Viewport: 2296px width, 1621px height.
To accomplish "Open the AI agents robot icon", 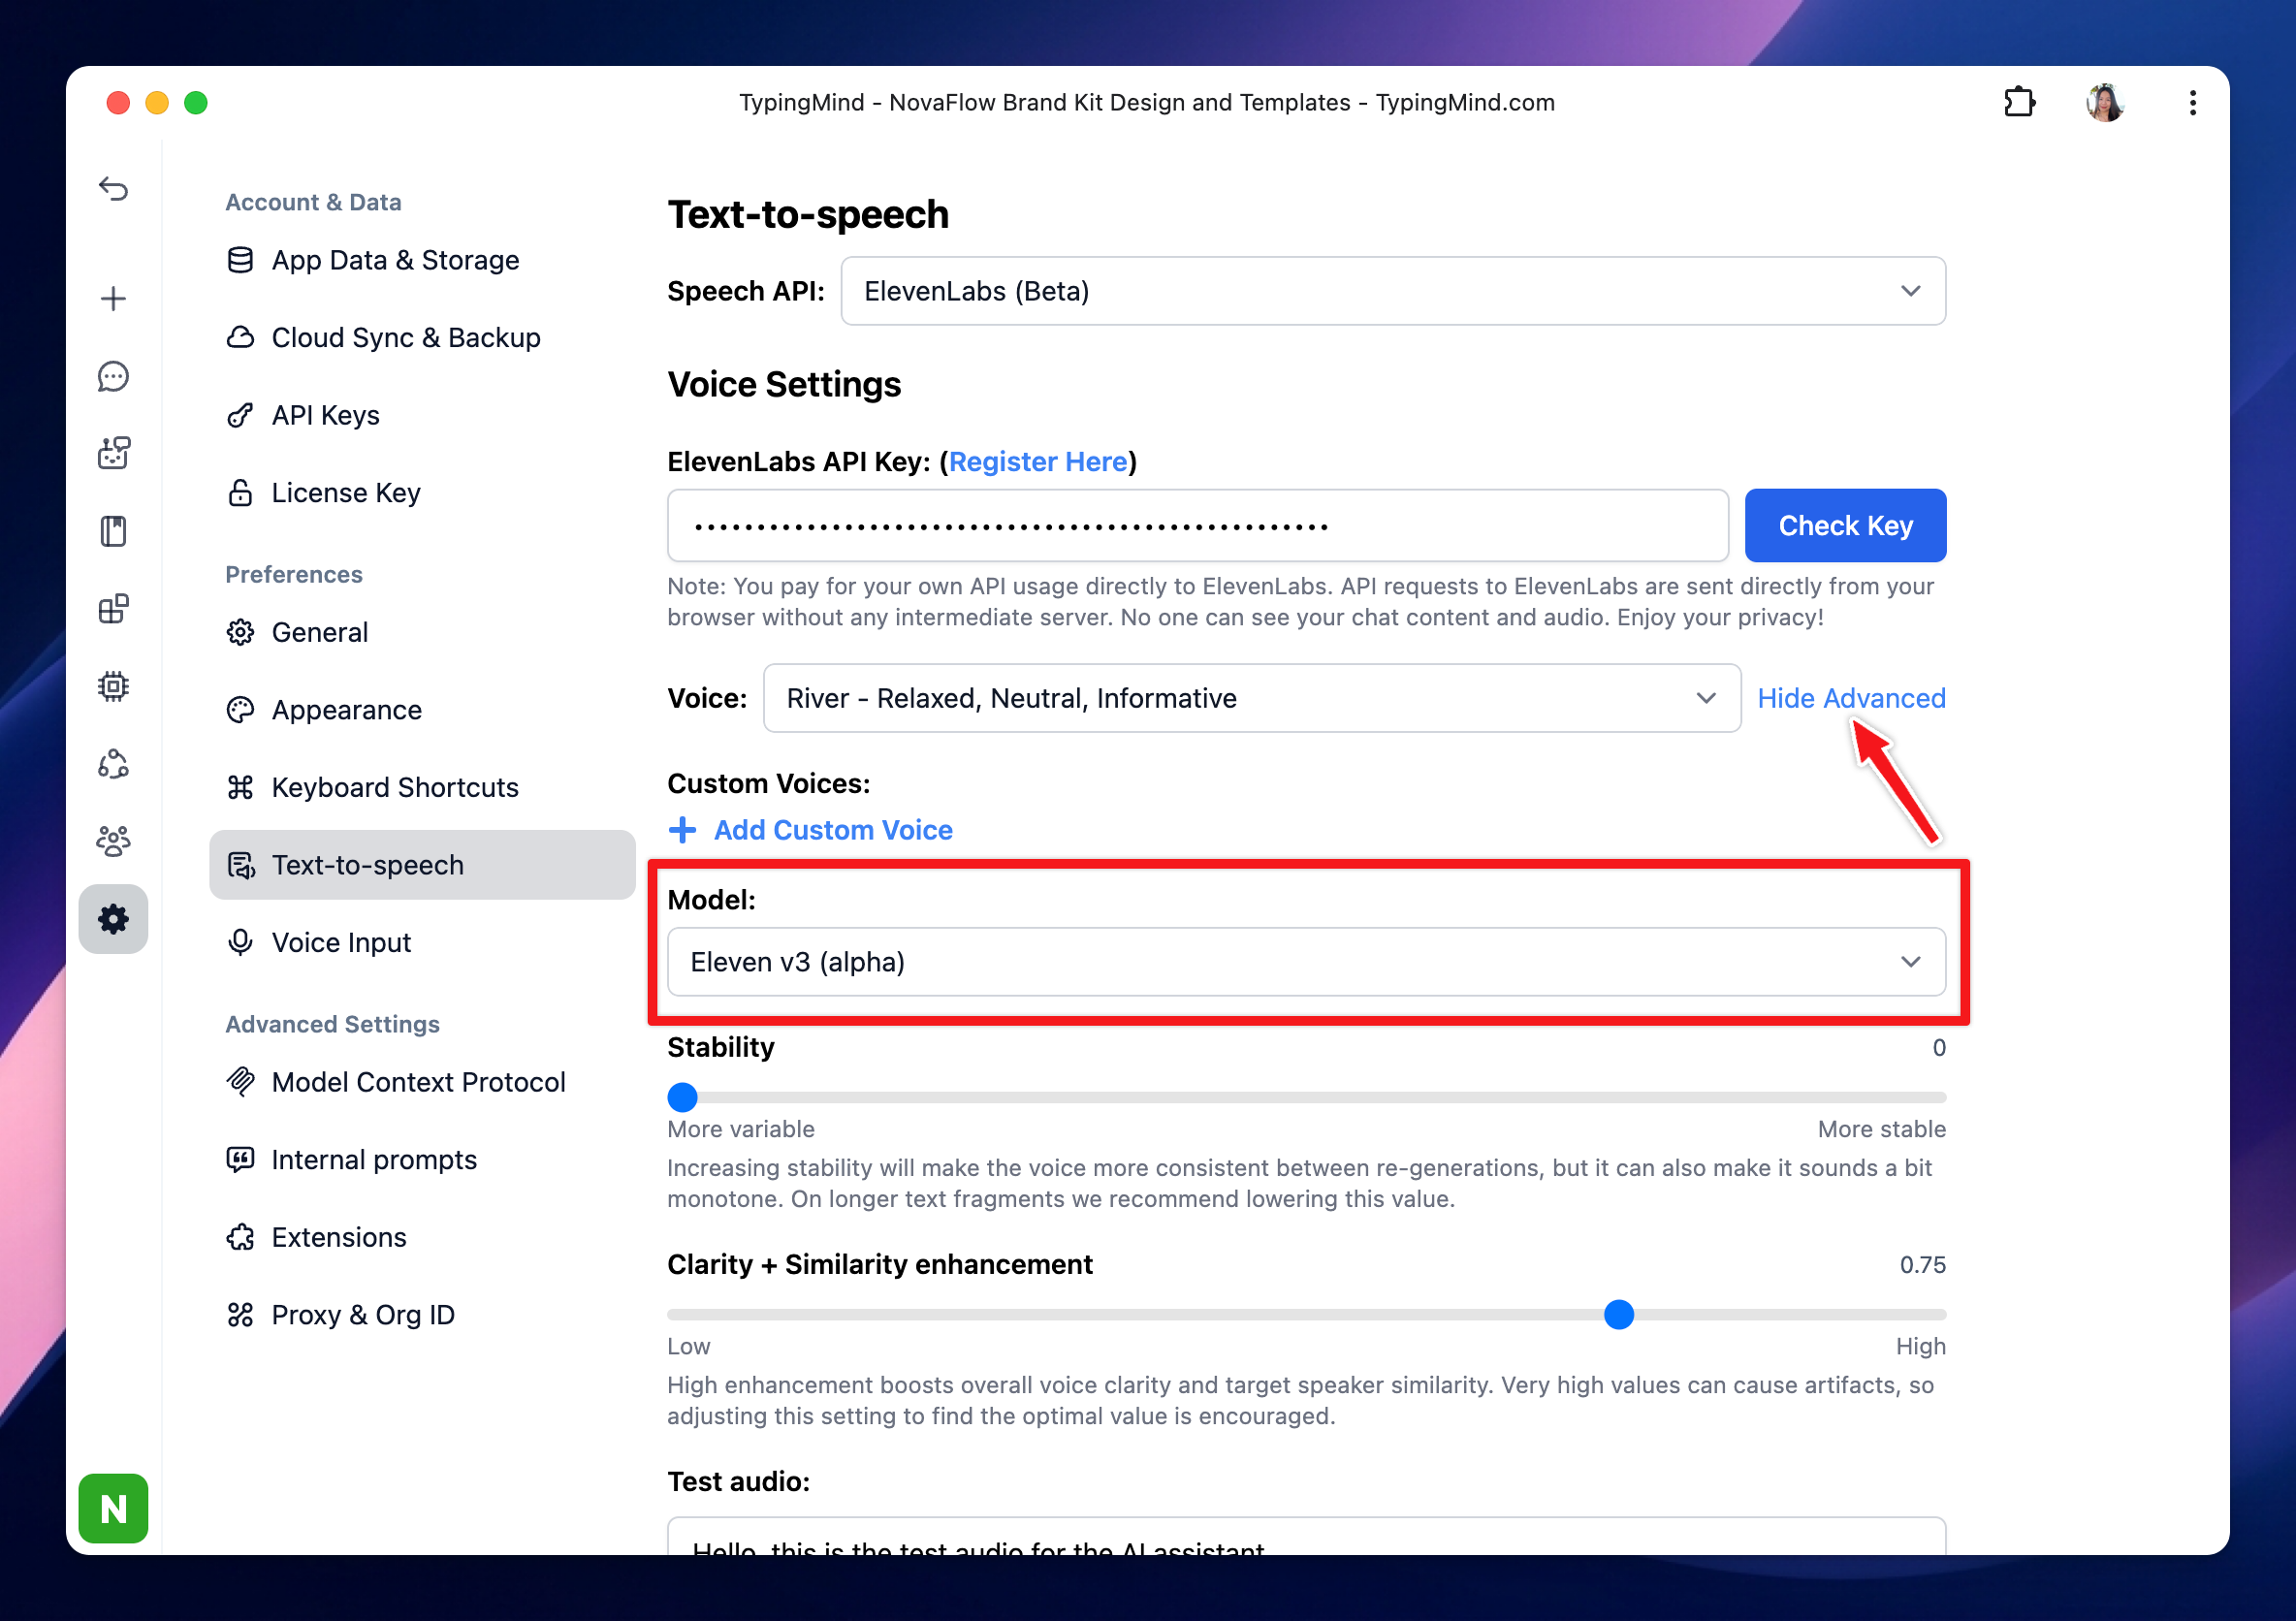I will coord(114,453).
